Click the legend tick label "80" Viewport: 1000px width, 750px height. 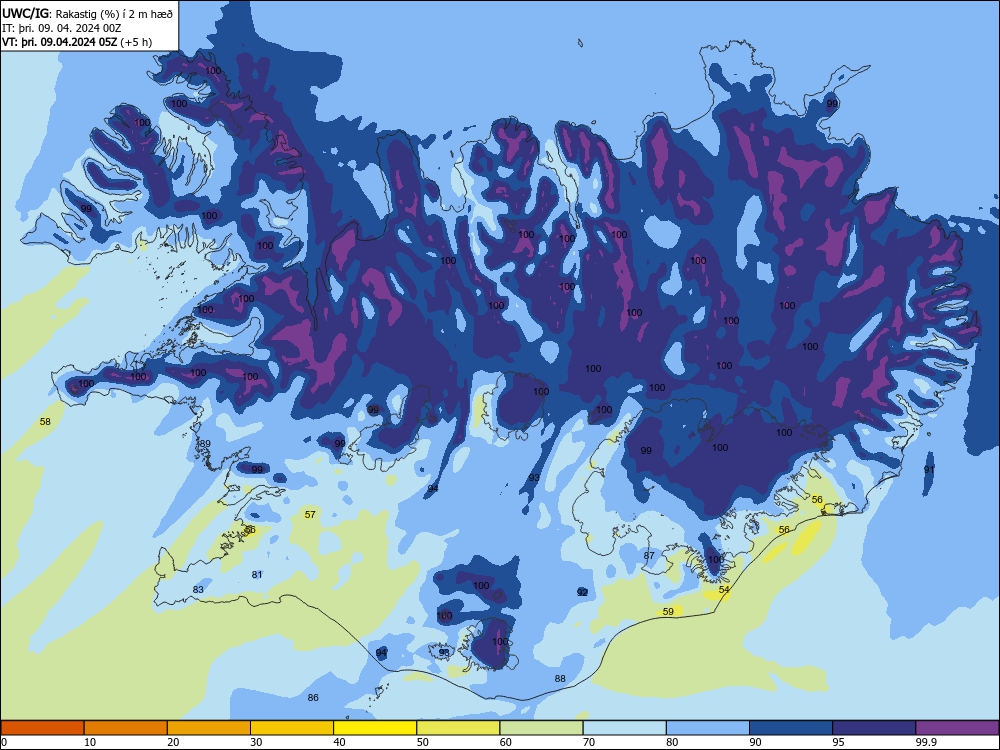click(x=672, y=742)
